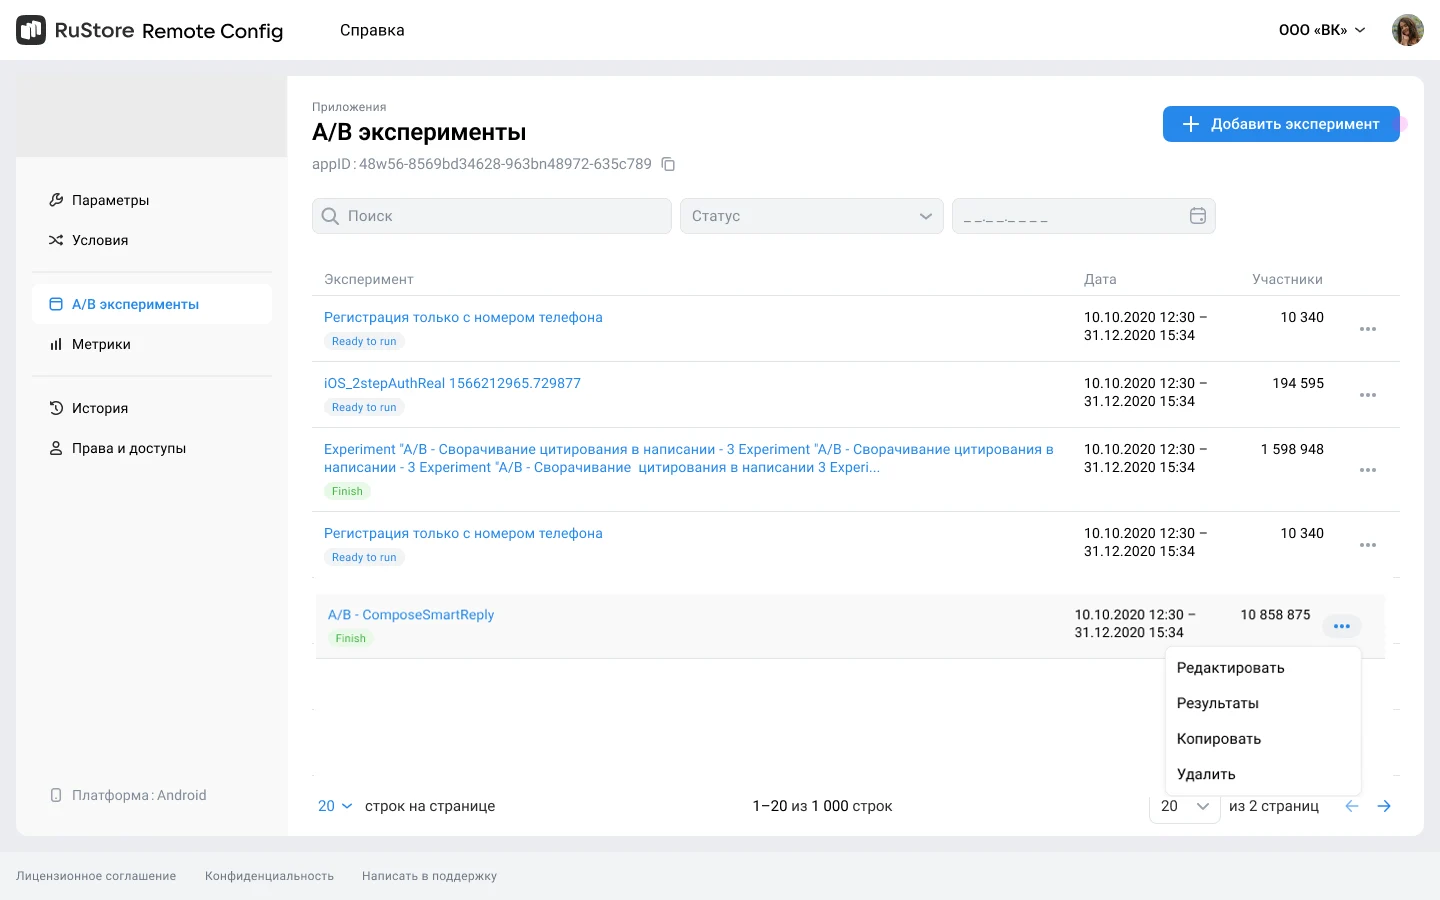
Task: Click the RuStore logo icon
Action: click(x=31, y=30)
